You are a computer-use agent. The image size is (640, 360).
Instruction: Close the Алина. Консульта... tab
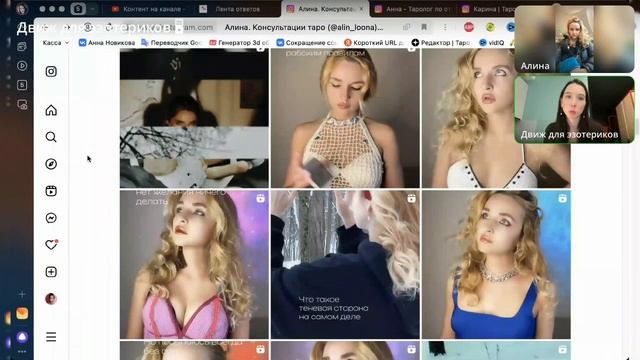(x=361, y=9)
